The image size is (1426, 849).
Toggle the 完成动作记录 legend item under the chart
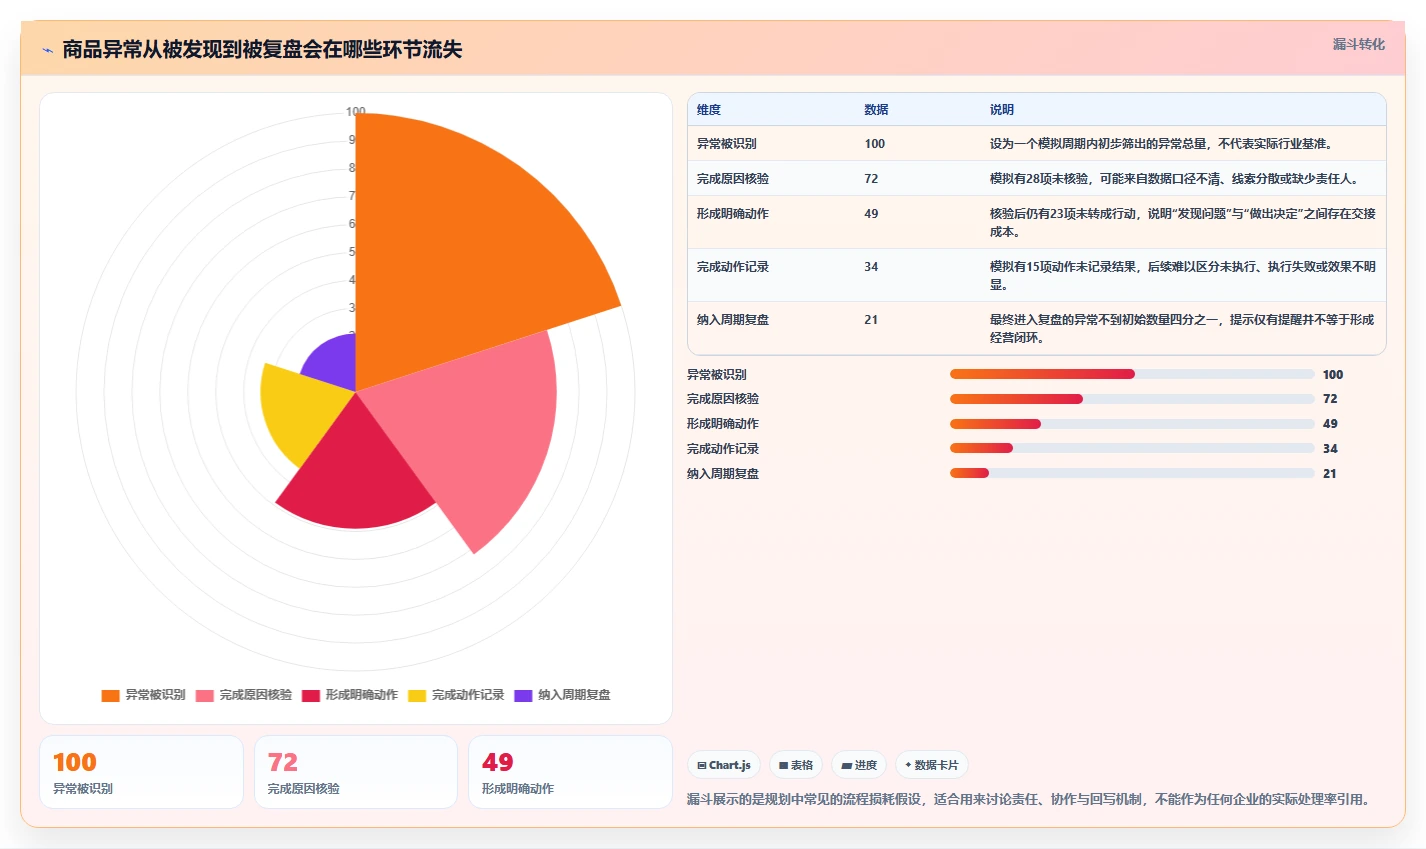[456, 695]
